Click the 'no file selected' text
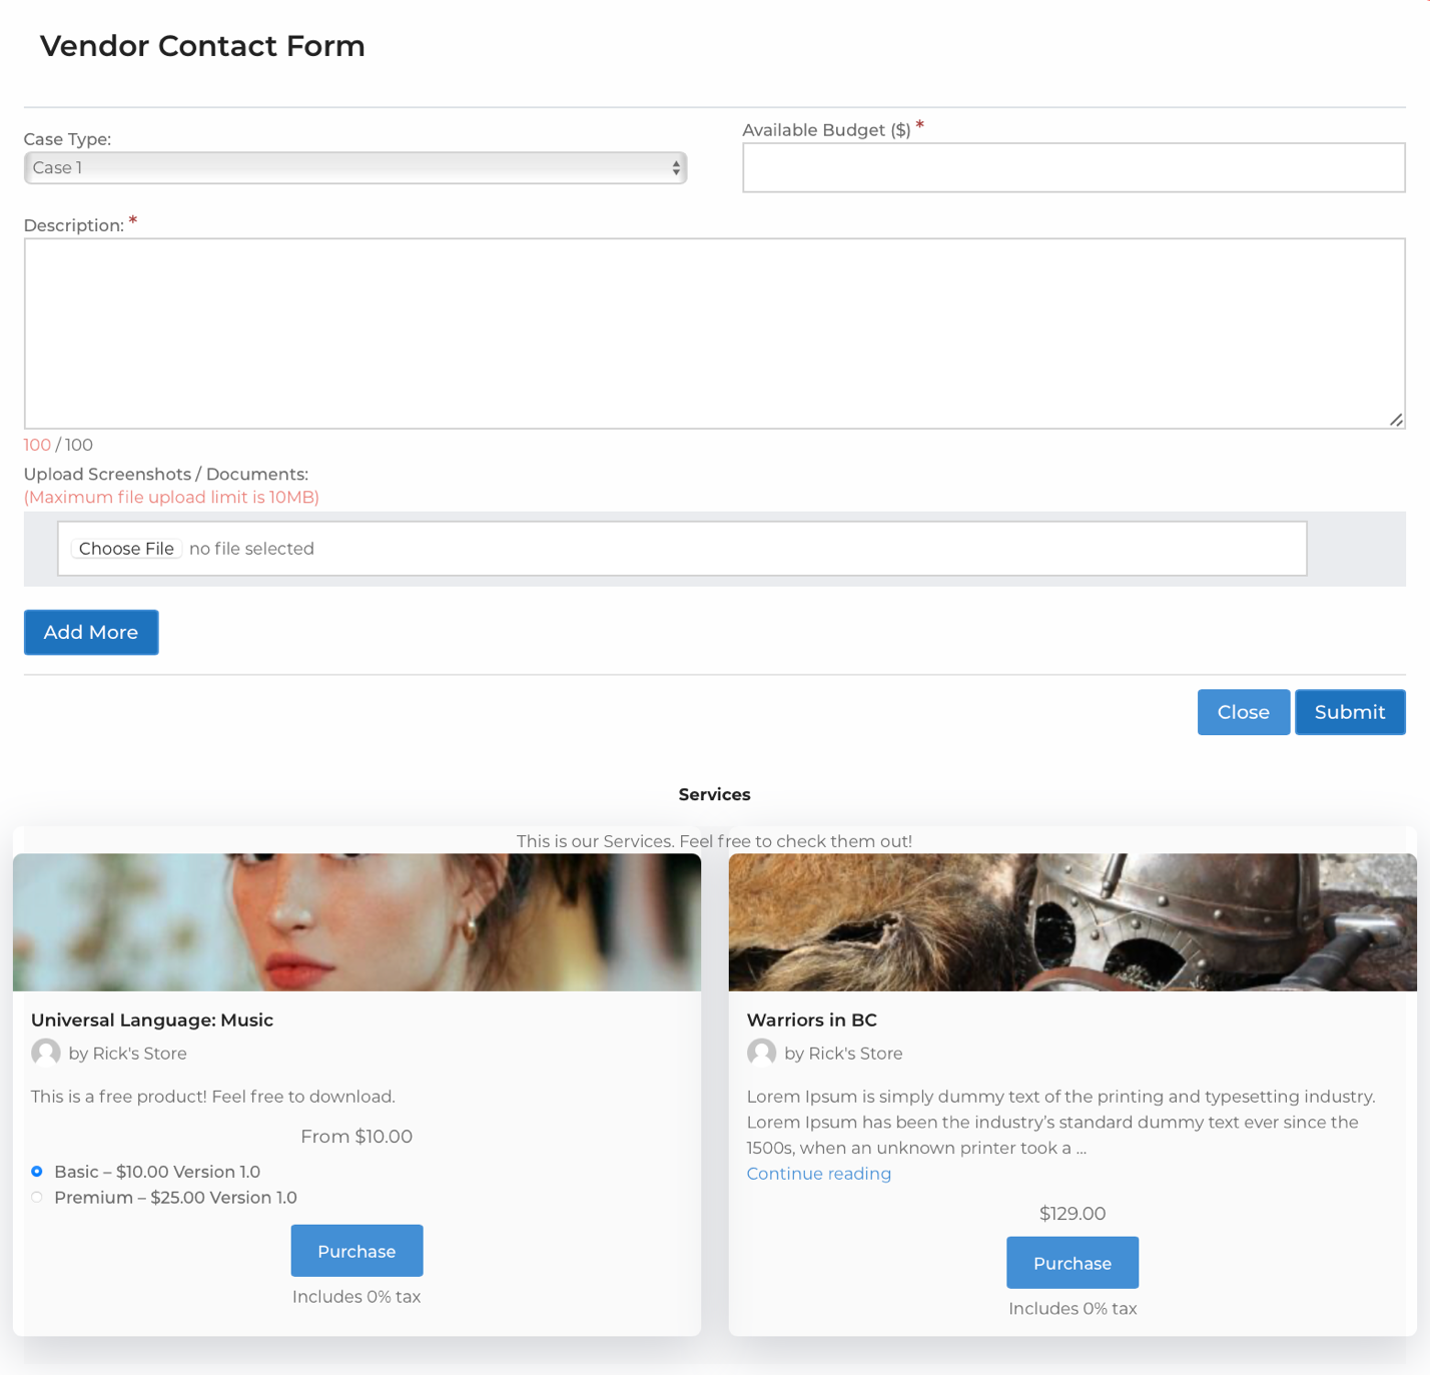Viewport: 1430px width, 1375px height. click(x=251, y=548)
